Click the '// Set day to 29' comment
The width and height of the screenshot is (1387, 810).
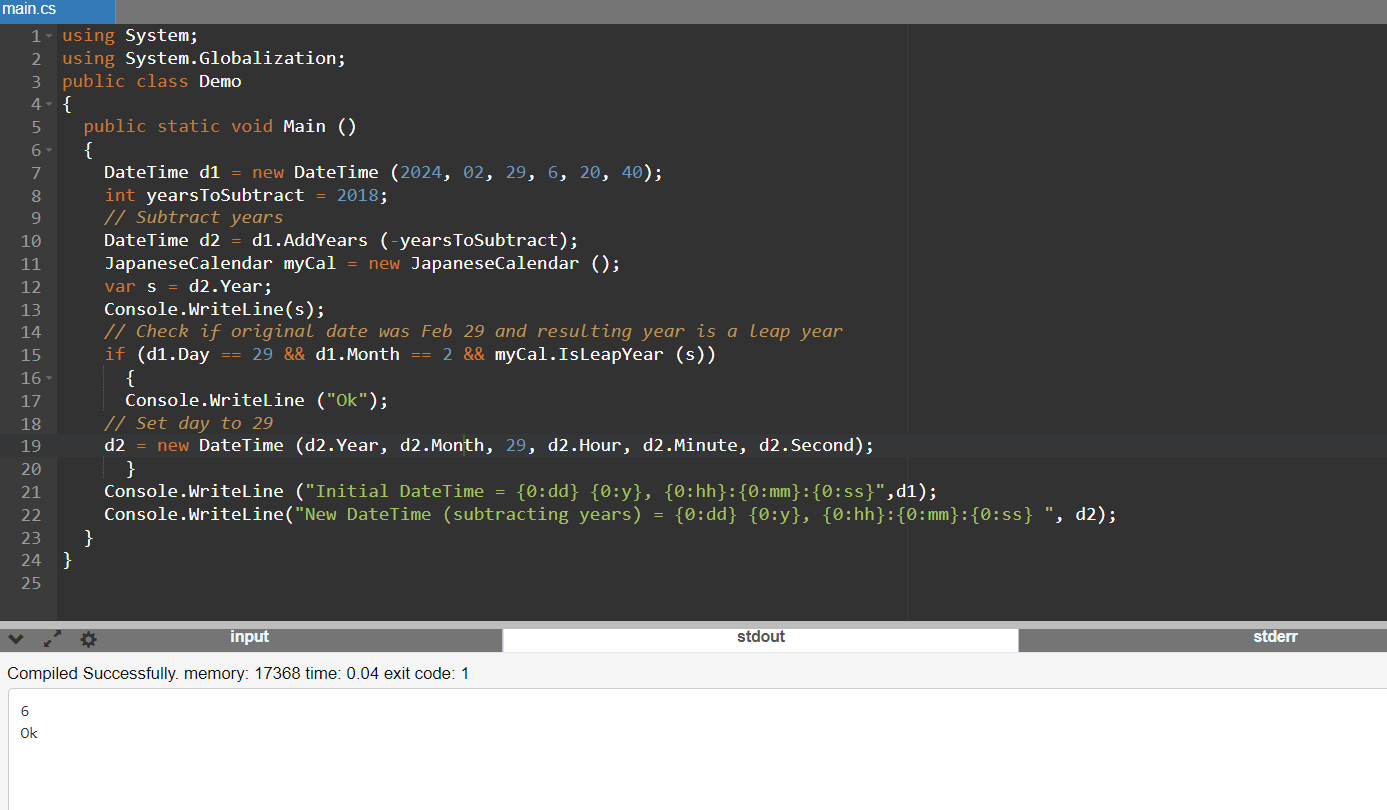tap(188, 423)
